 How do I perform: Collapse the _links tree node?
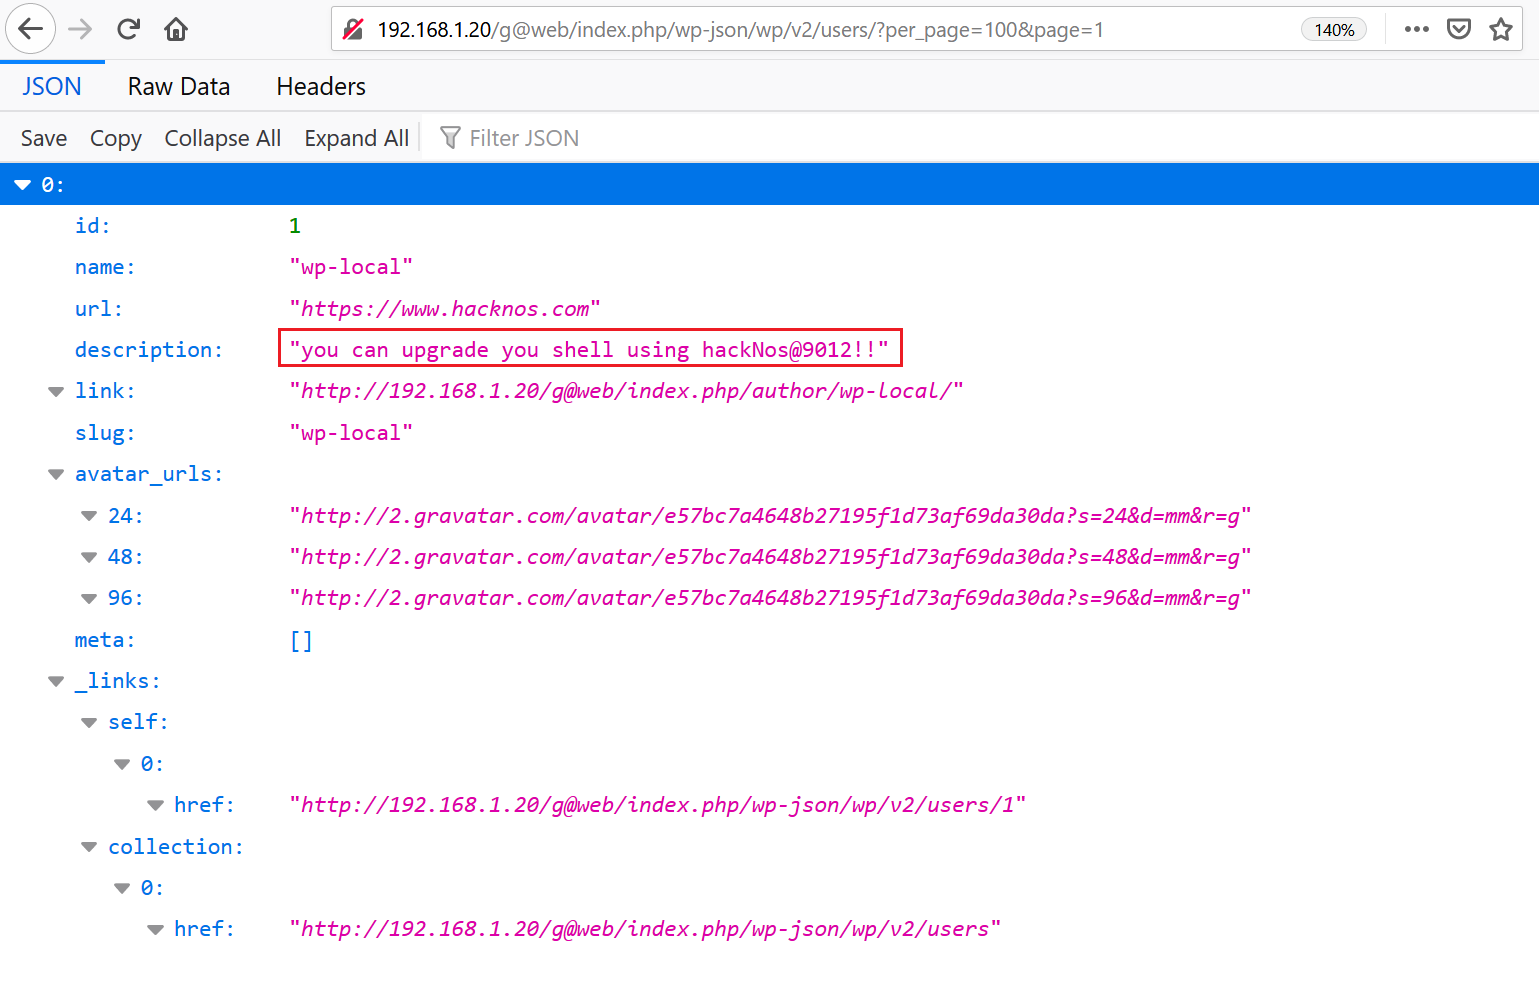coord(56,681)
